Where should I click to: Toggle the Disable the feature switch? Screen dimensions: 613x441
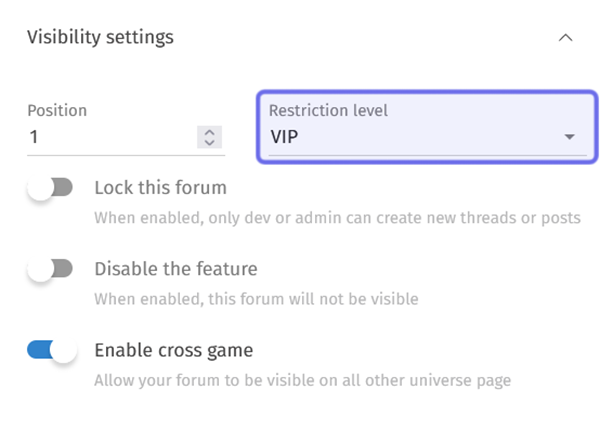click(x=51, y=269)
